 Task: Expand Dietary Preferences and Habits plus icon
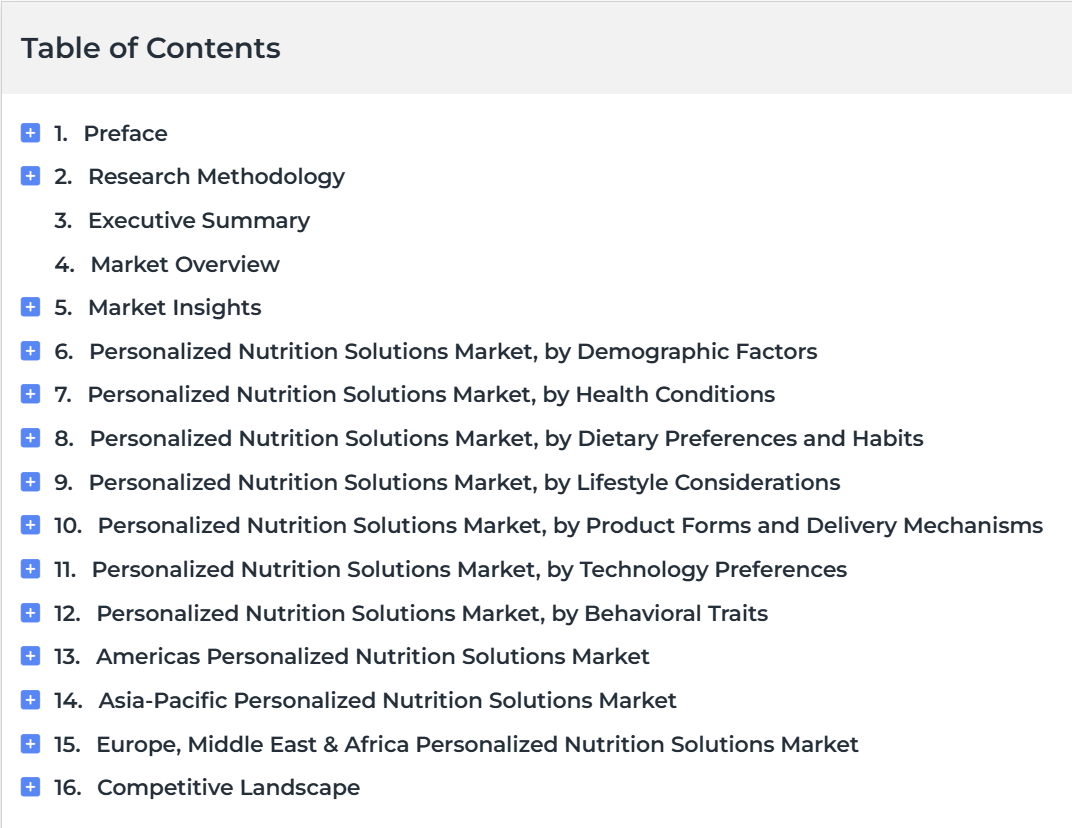point(30,438)
